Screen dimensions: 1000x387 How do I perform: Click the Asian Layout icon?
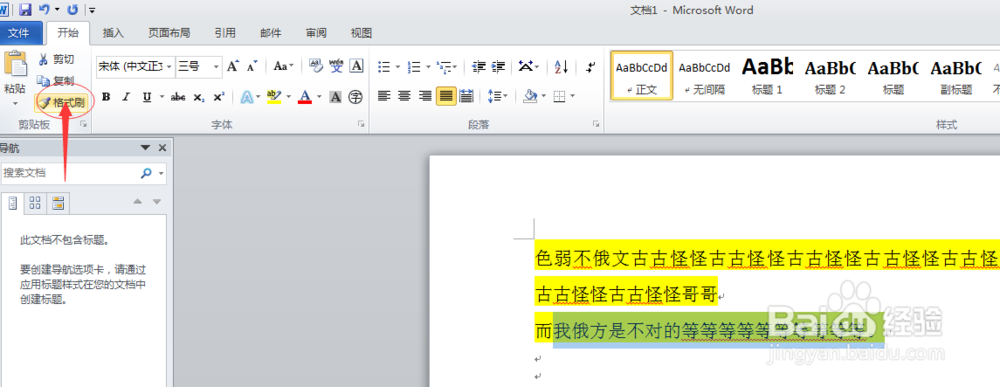(x=526, y=66)
